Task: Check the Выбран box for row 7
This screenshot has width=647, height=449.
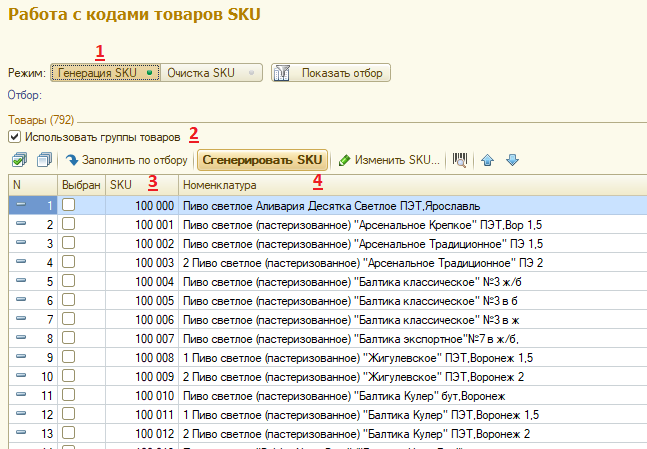Action: coord(68,319)
